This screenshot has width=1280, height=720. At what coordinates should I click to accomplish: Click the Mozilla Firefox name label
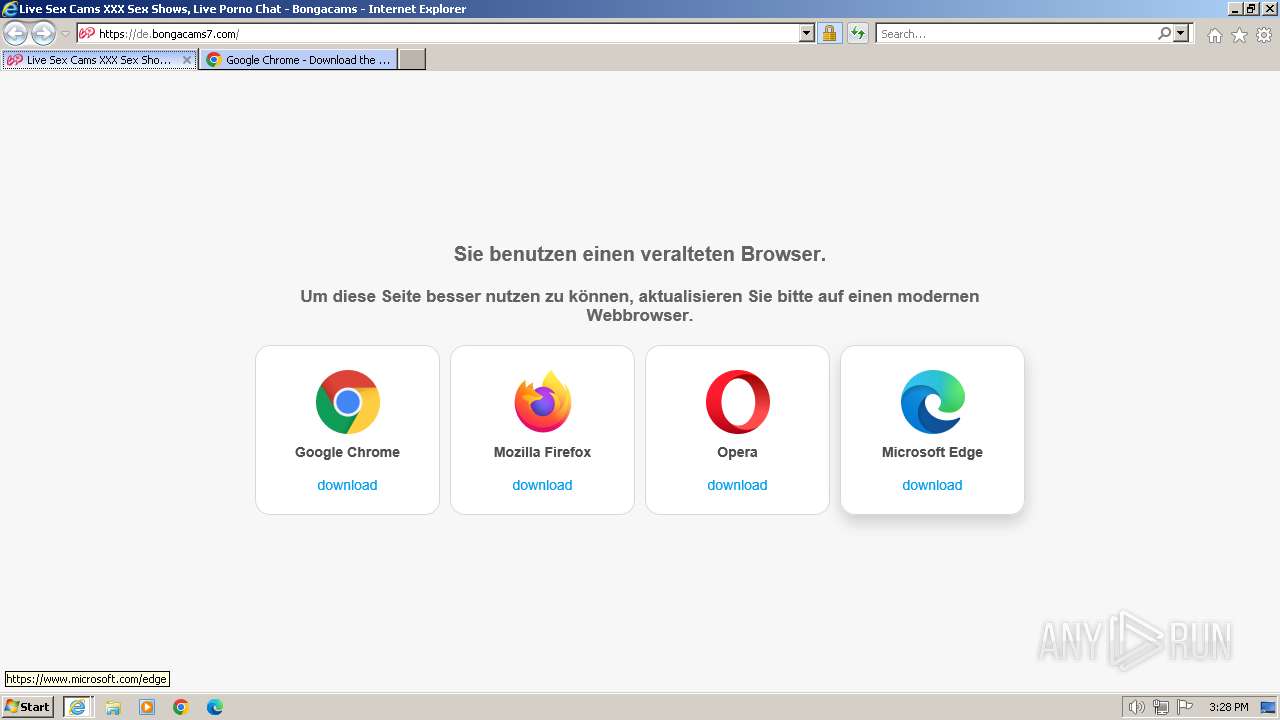pyautogui.click(x=542, y=452)
